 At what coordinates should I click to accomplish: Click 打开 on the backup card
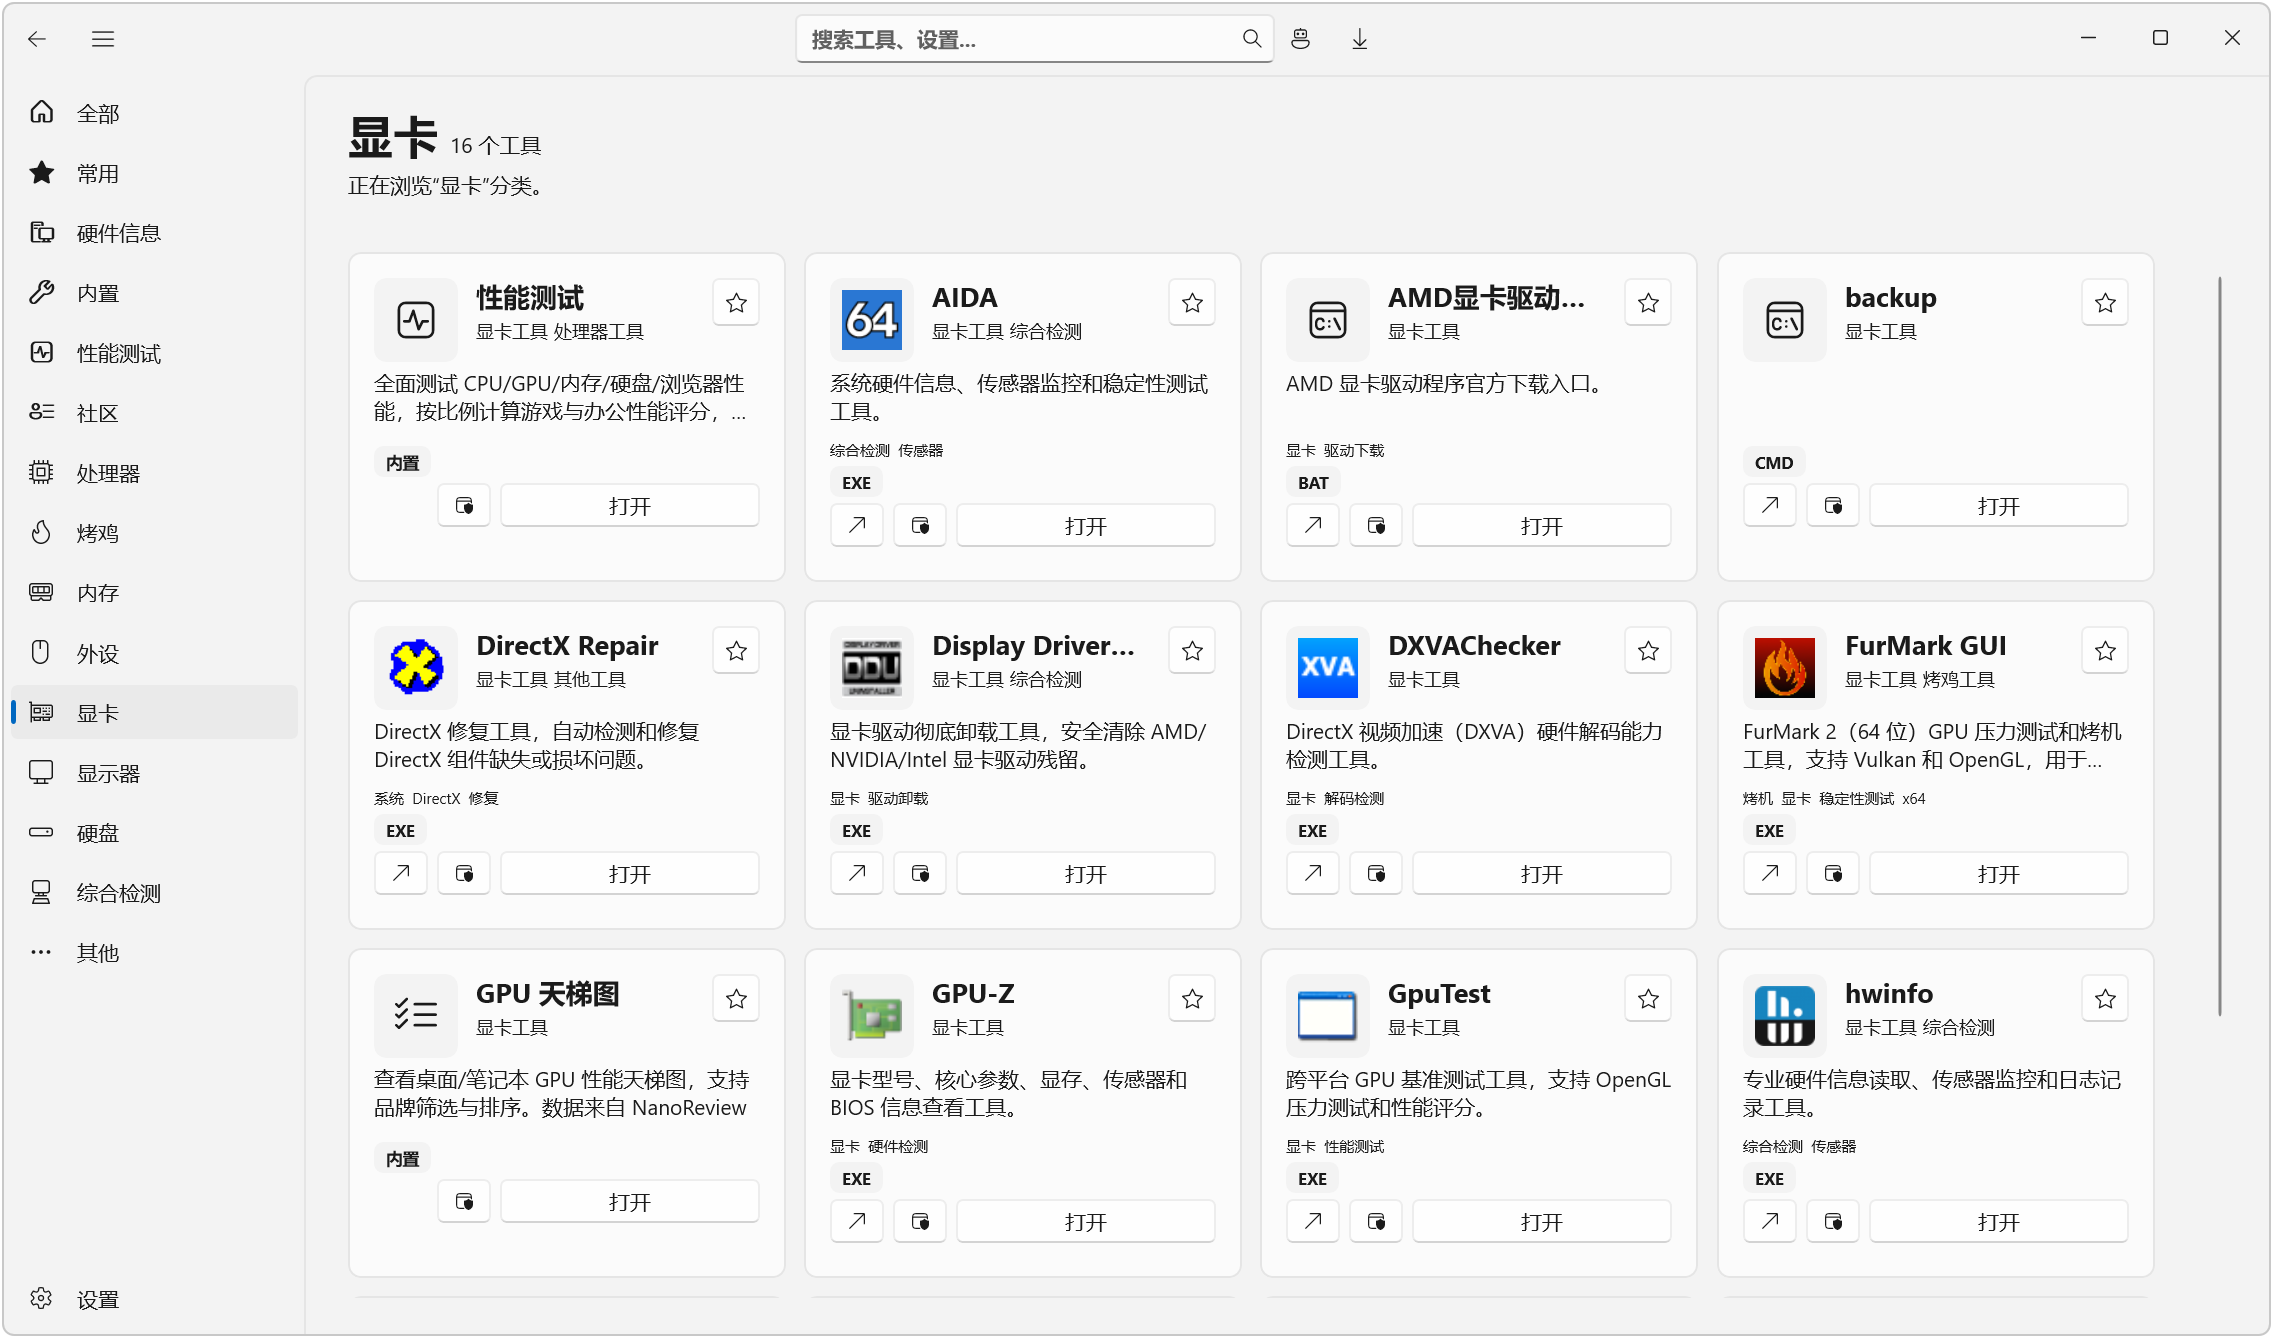[1999, 506]
